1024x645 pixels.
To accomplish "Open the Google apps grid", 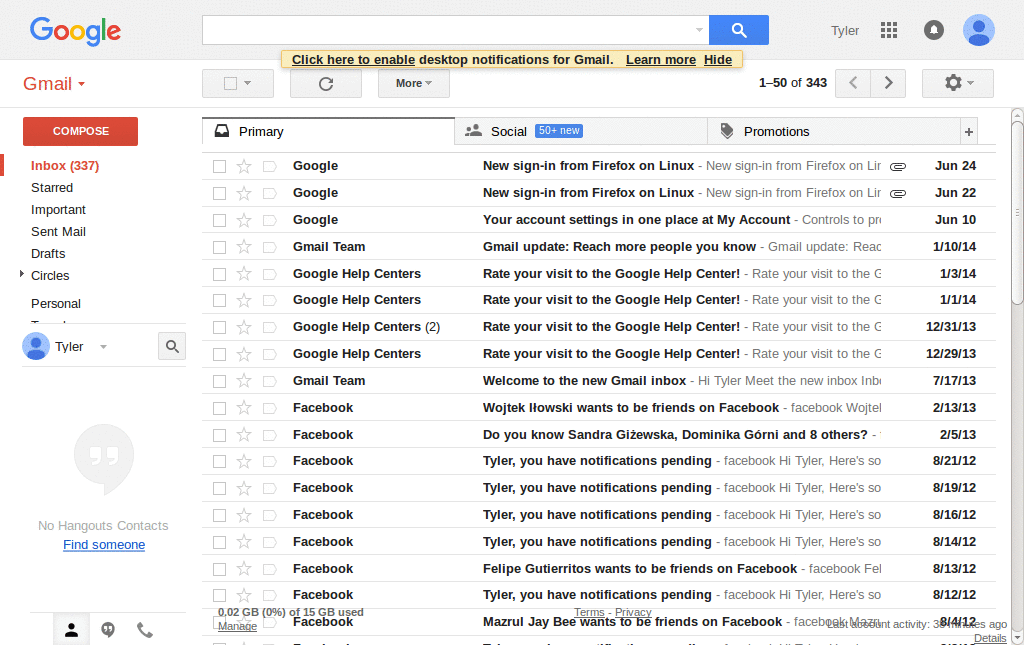I will [888, 30].
